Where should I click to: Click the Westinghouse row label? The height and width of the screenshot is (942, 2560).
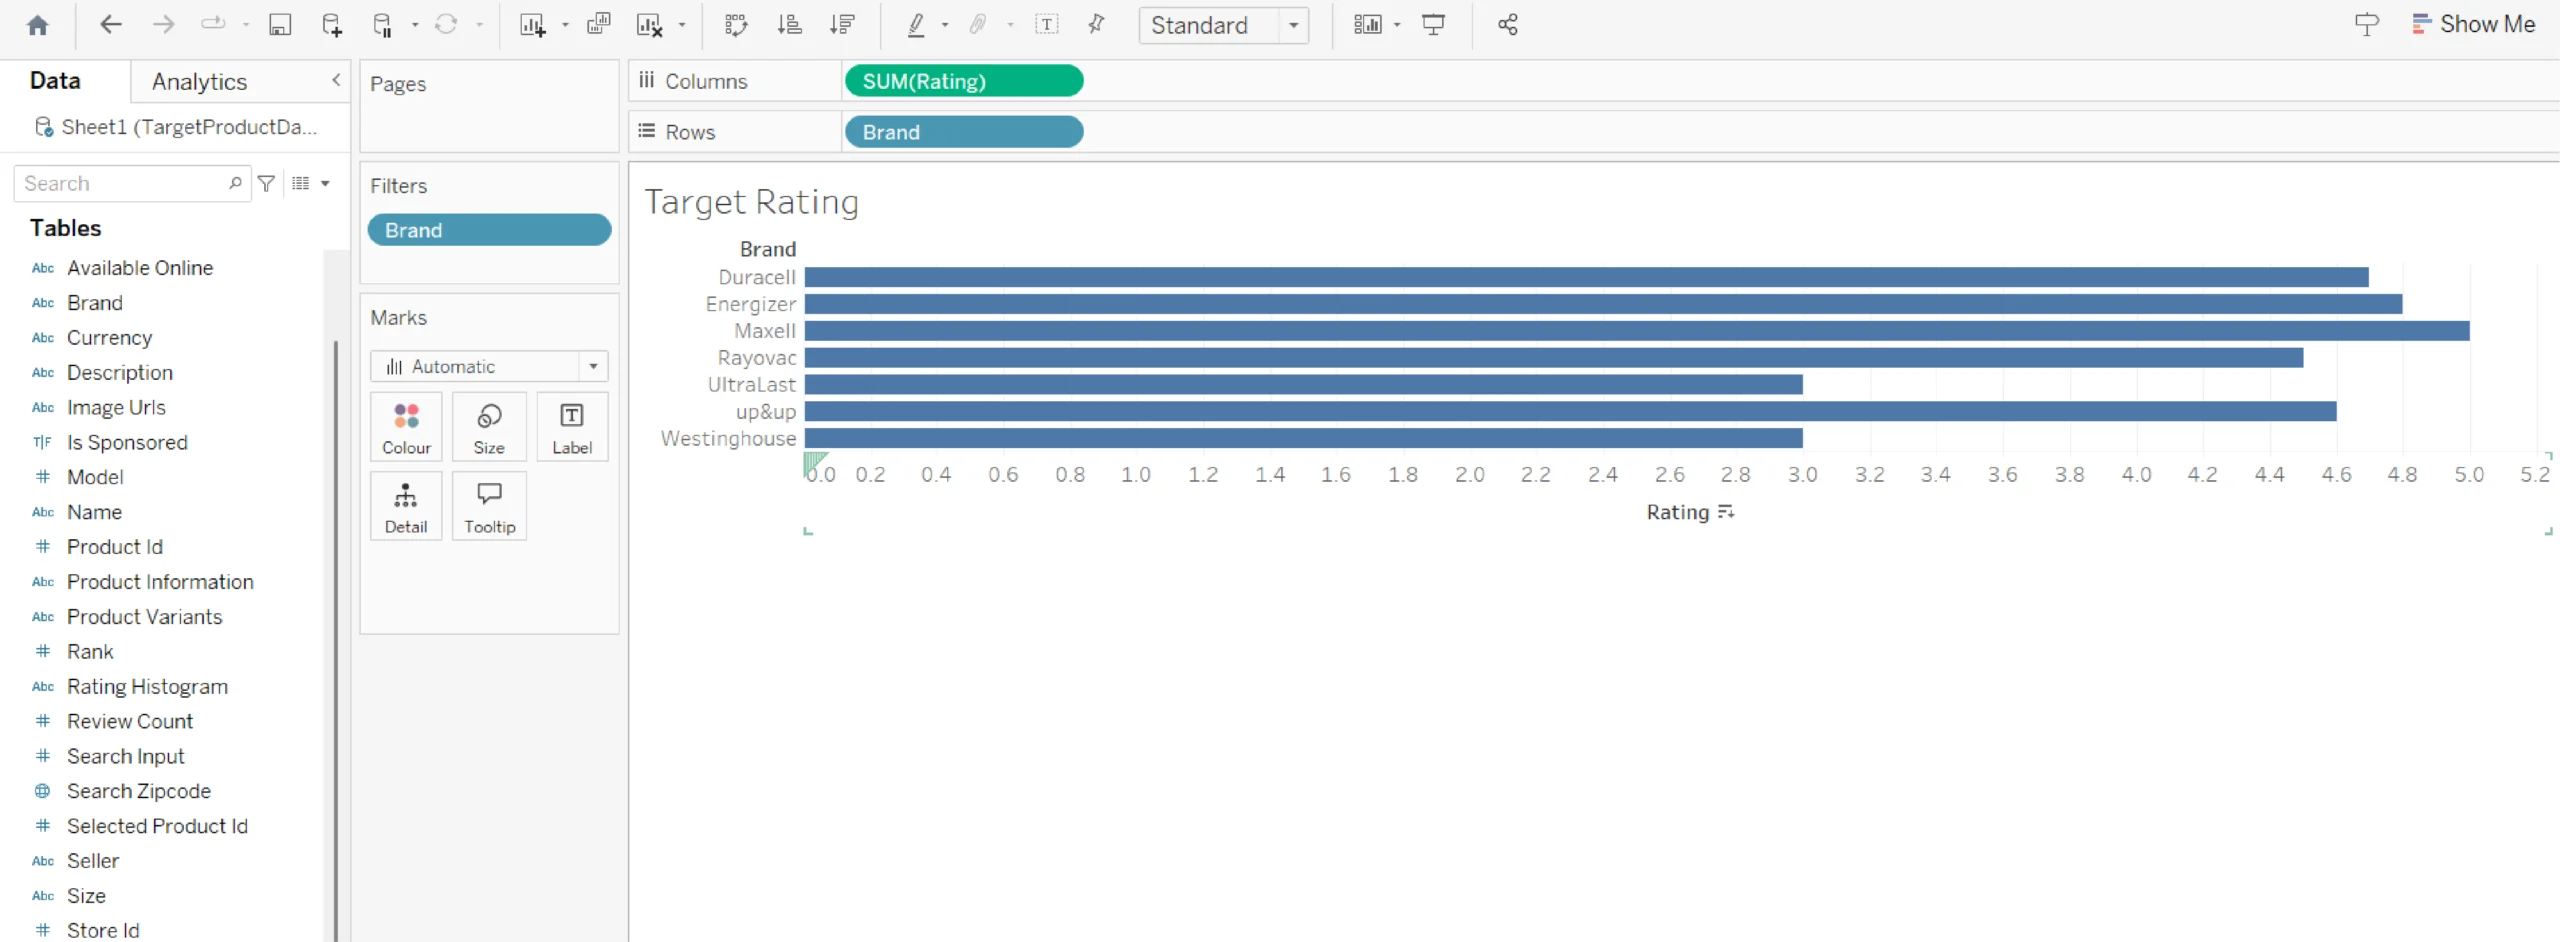click(x=728, y=439)
